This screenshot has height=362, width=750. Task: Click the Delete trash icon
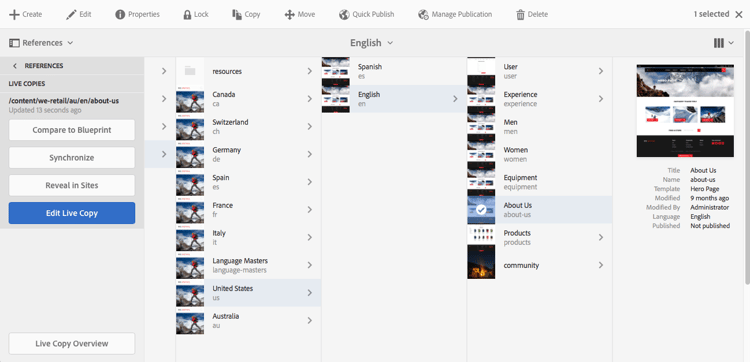[520, 15]
